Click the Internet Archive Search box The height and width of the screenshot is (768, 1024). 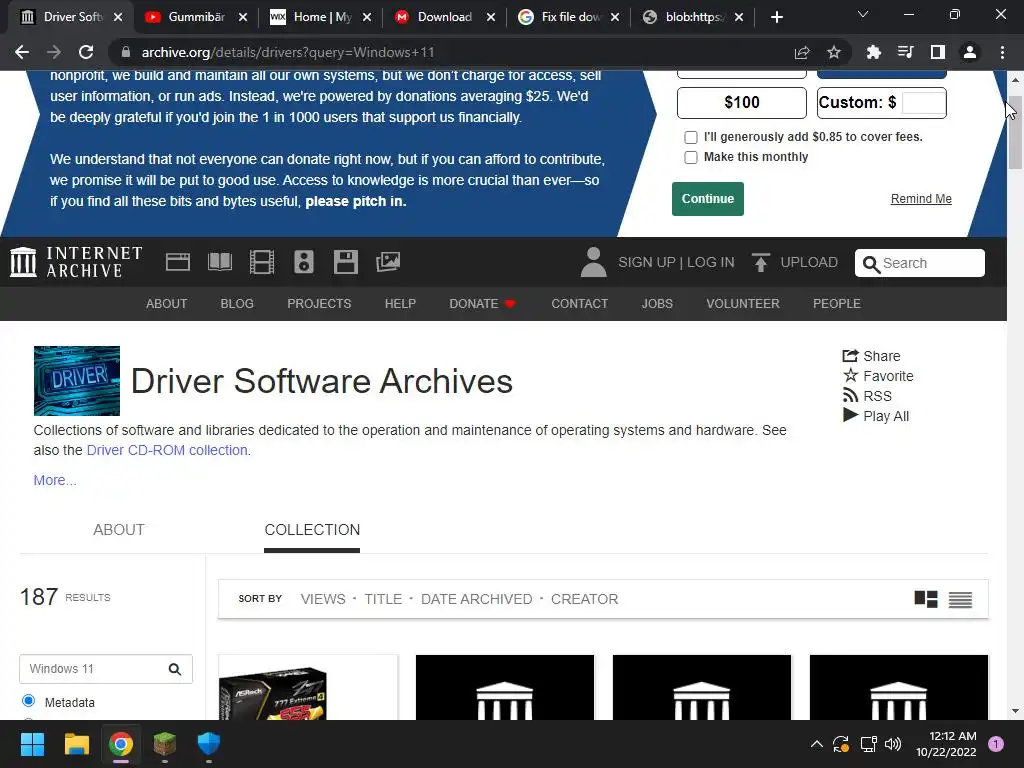tap(920, 263)
